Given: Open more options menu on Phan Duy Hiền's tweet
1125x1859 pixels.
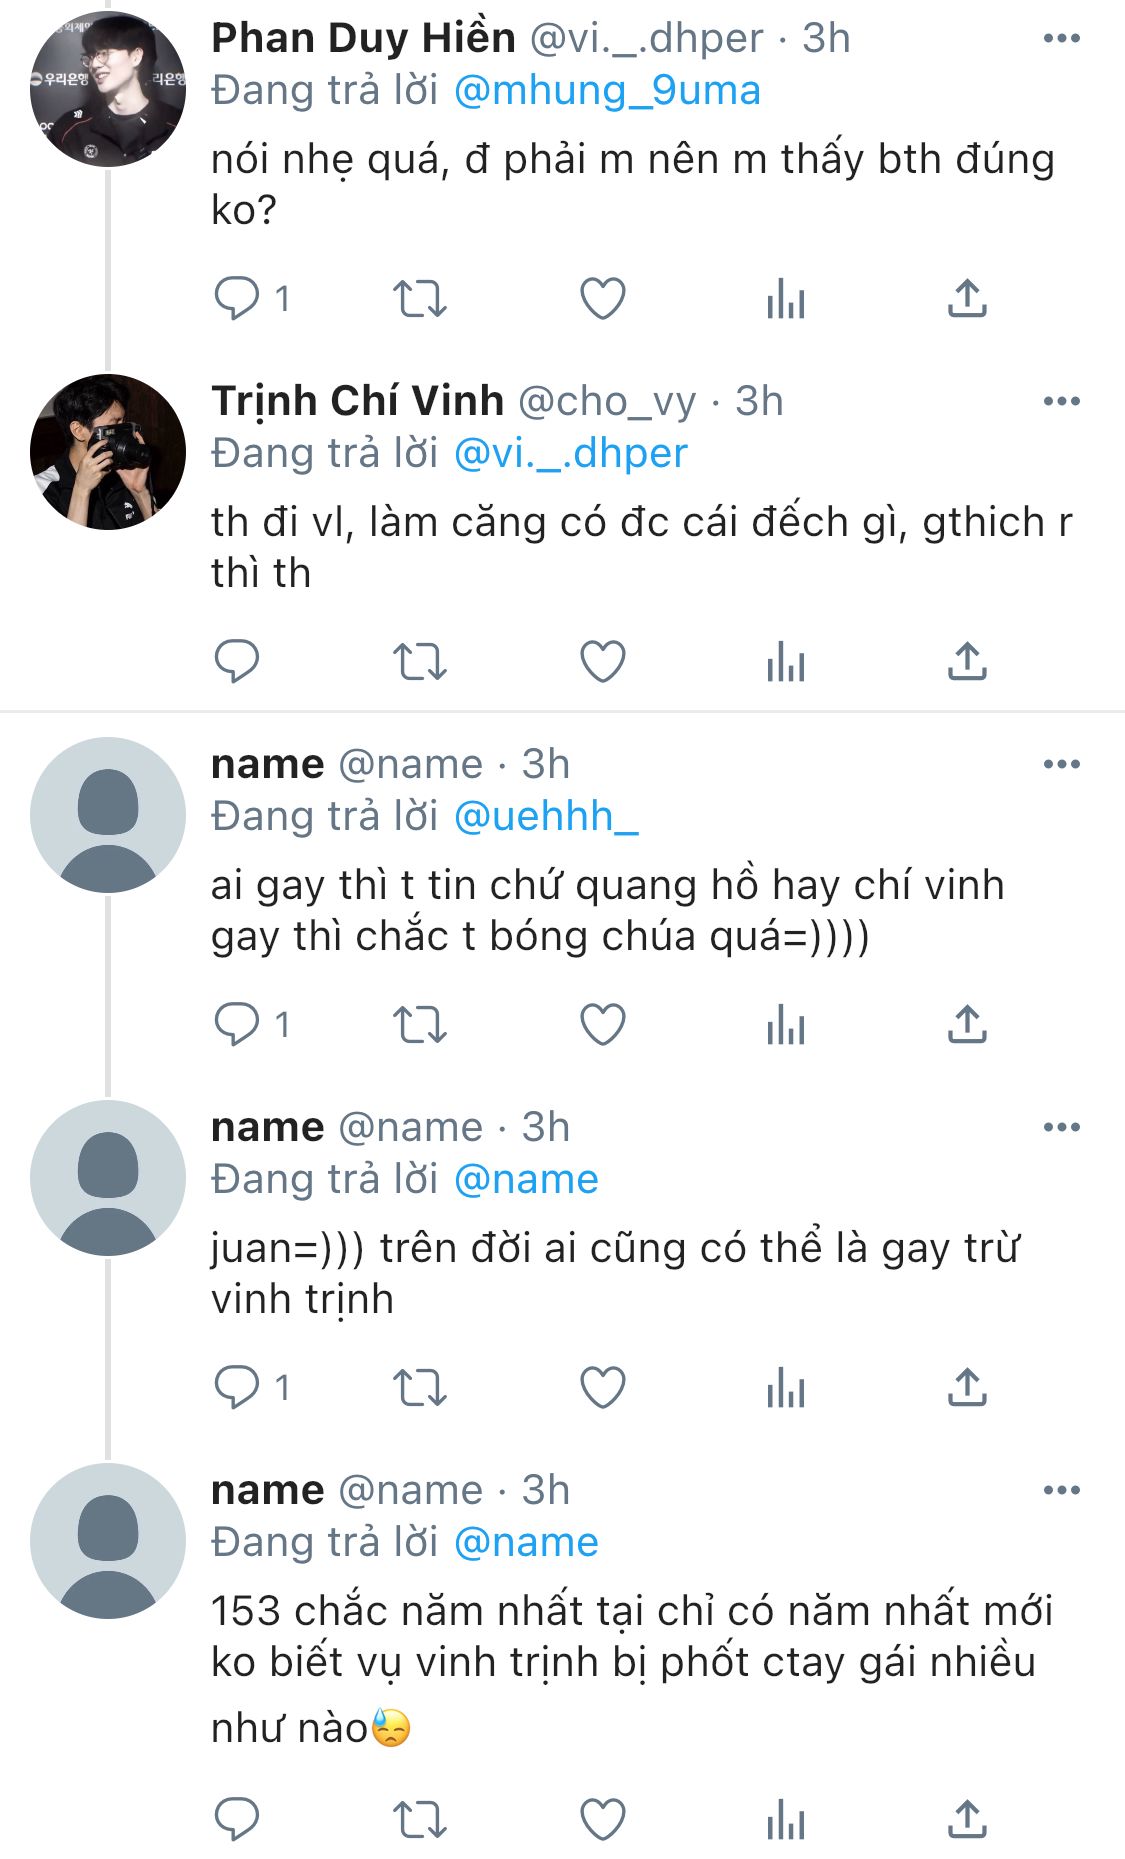Looking at the screenshot, I should coord(1061,38).
